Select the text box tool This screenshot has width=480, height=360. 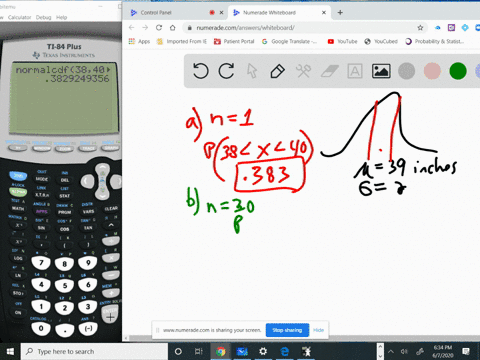[x=355, y=71]
